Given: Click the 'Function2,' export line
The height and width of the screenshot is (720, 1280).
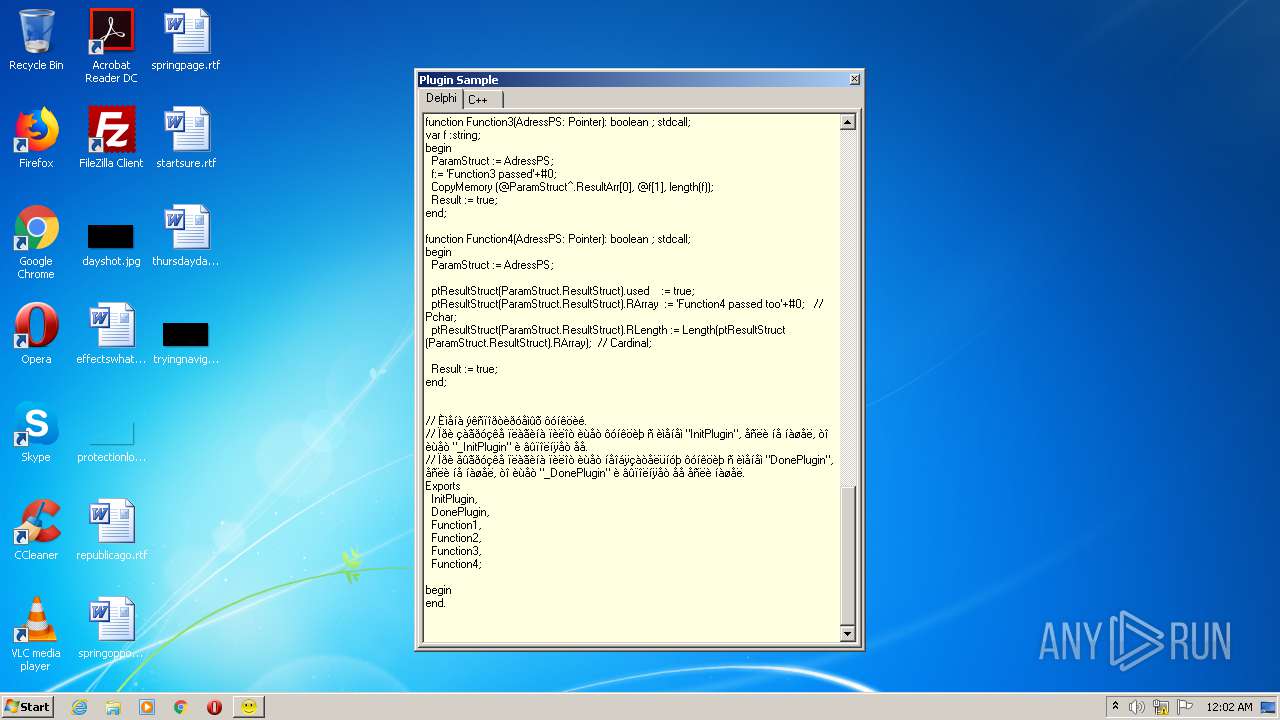Looking at the screenshot, I should tap(456, 538).
